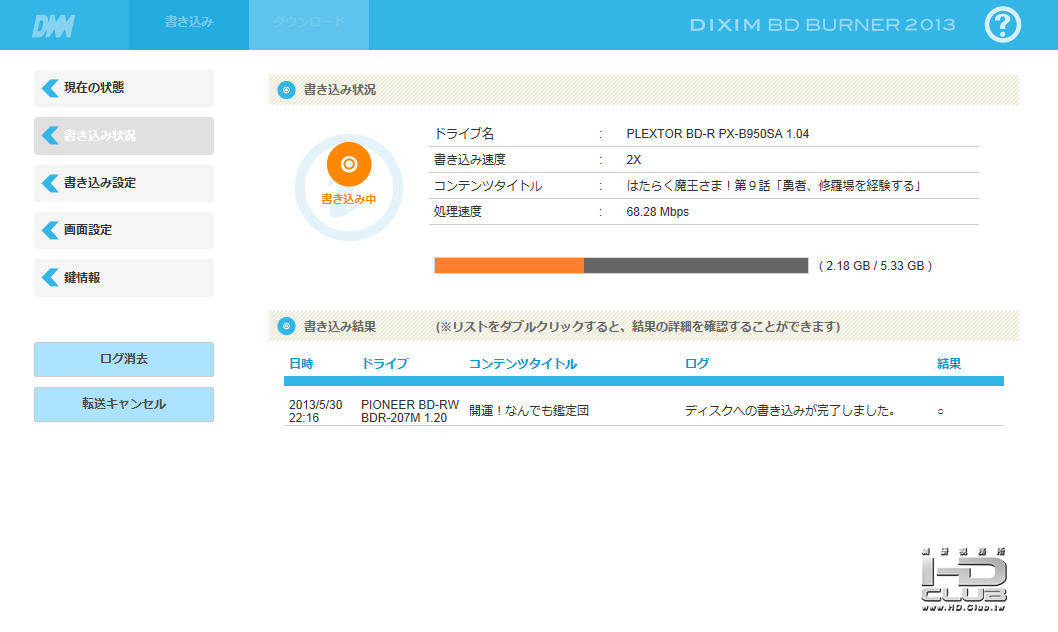Click the bullet icon beside 書き込み結果 header
Viewport: 1058px width, 632px height.
286,326
